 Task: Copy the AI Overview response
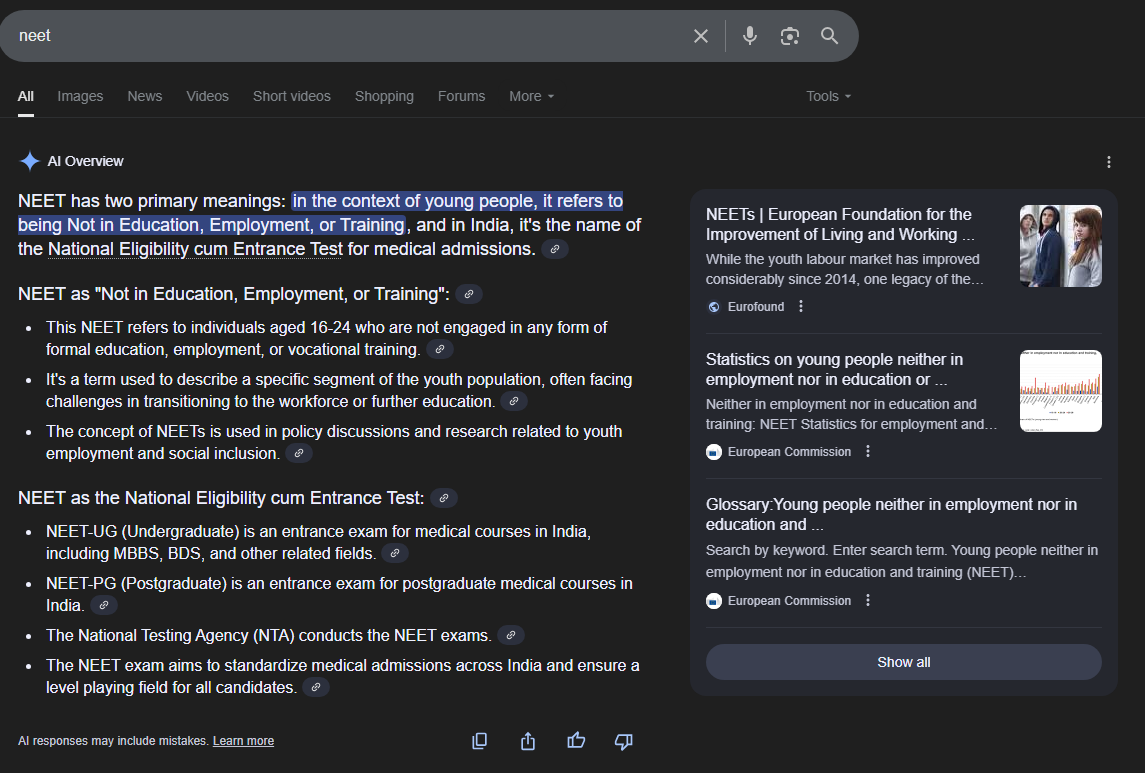pyautogui.click(x=479, y=741)
